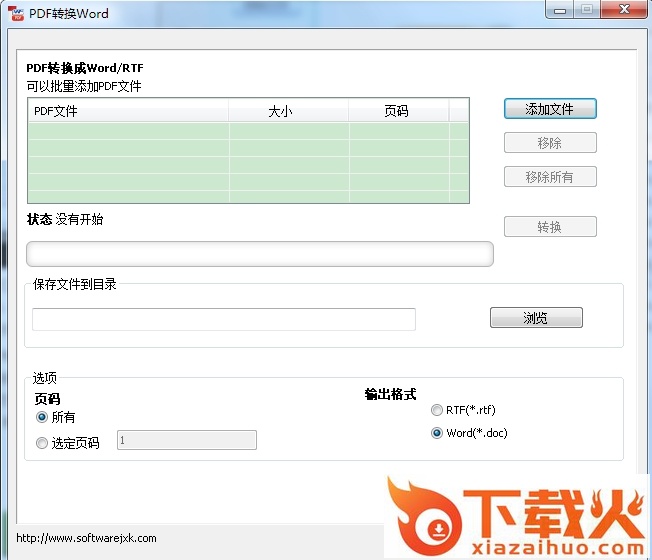Image resolution: width=652 pixels, height=560 pixels.
Task: Close the PDF转换Word window
Action: pyautogui.click(x=624, y=9)
